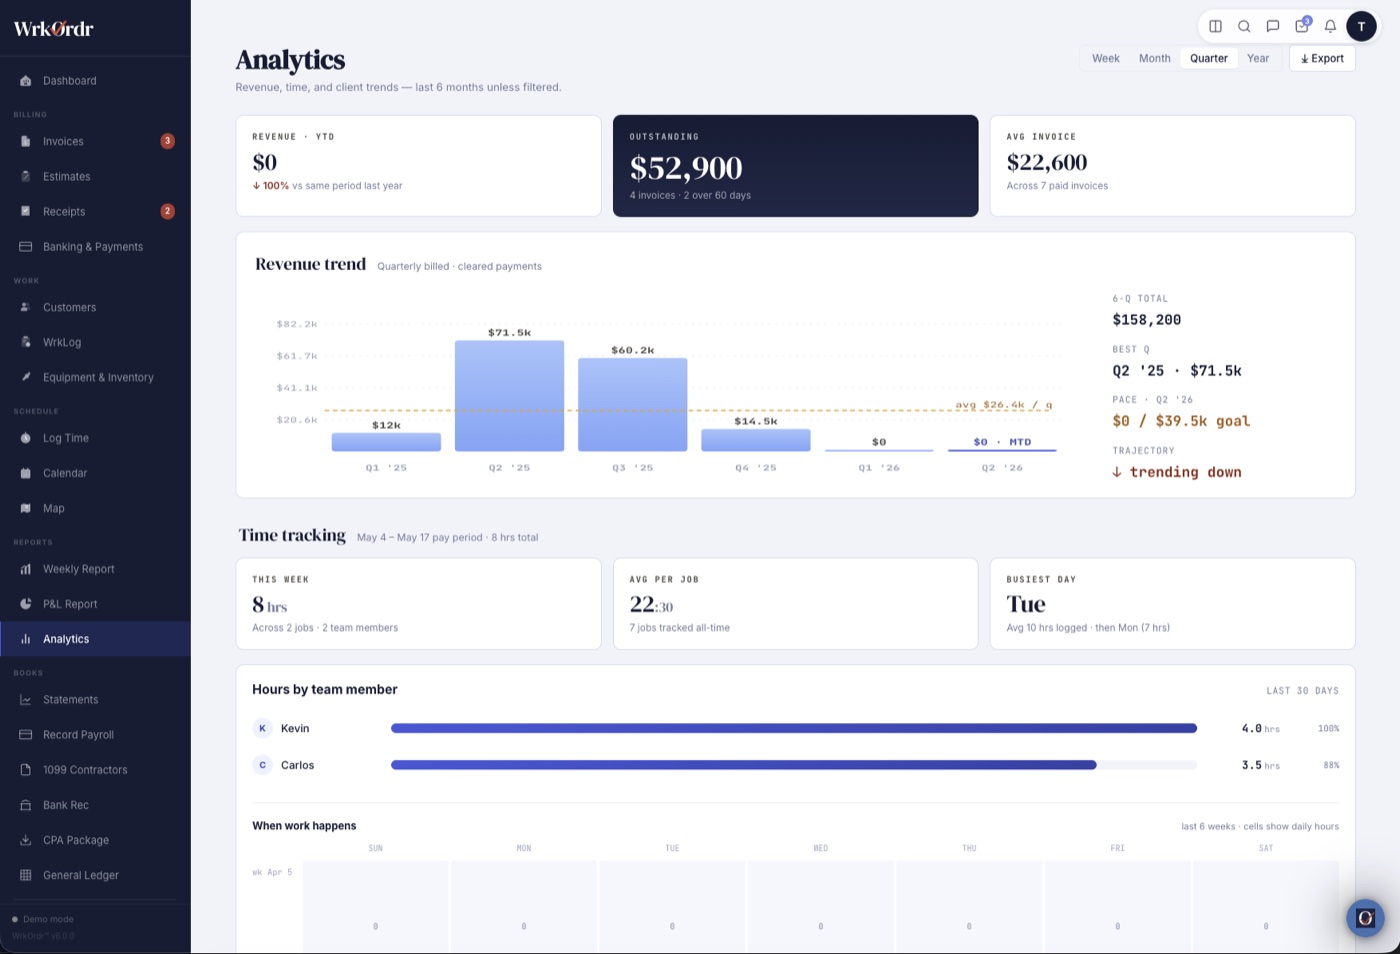Click the Dashboard home icon in sidebar

click(x=26, y=81)
